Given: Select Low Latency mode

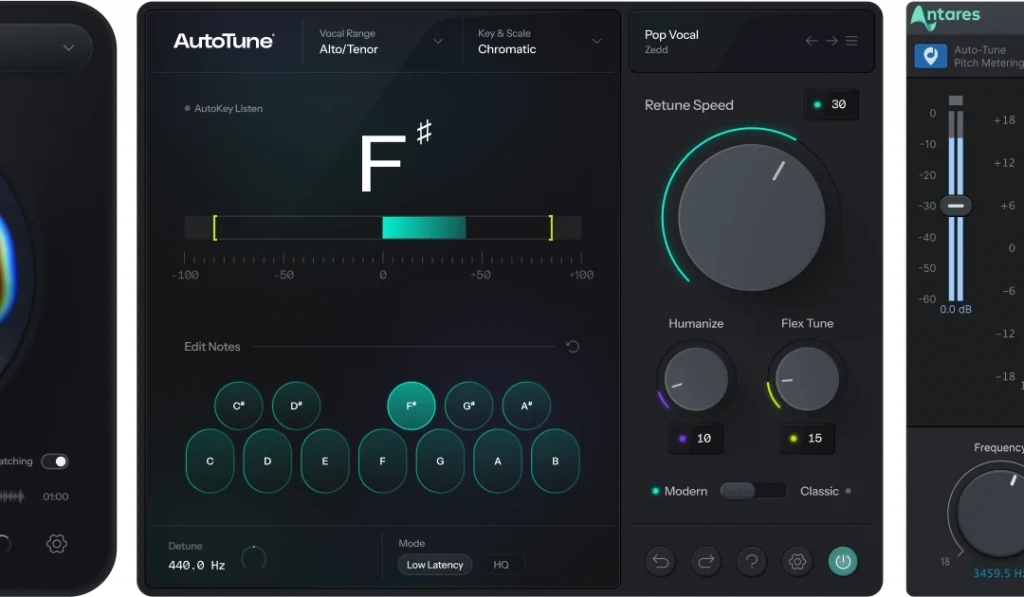Looking at the screenshot, I should pyautogui.click(x=435, y=565).
